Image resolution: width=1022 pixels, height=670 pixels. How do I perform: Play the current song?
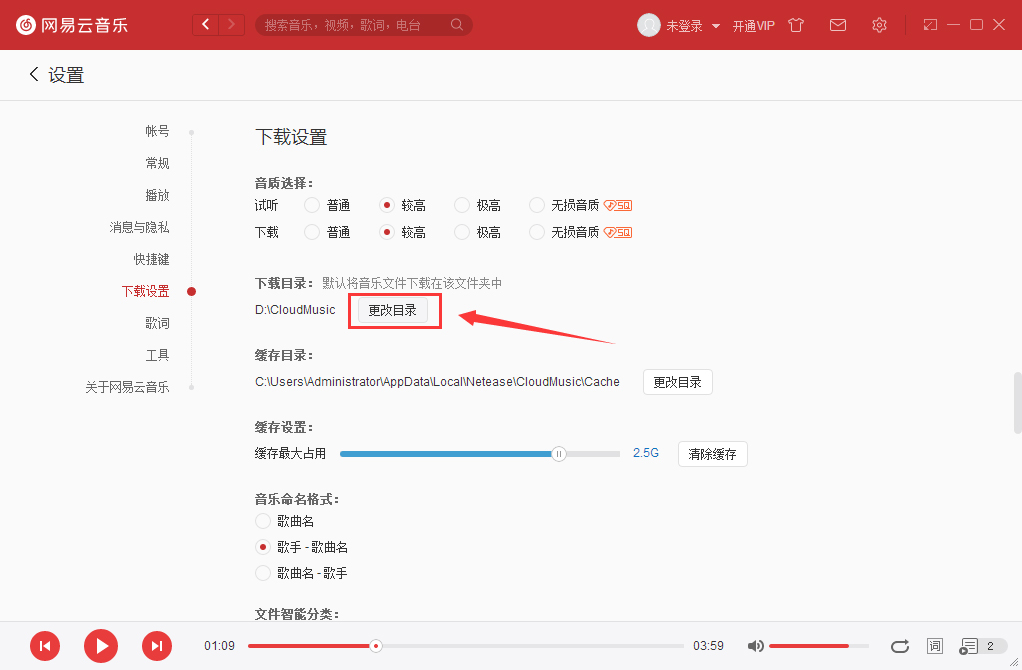tap(100, 646)
